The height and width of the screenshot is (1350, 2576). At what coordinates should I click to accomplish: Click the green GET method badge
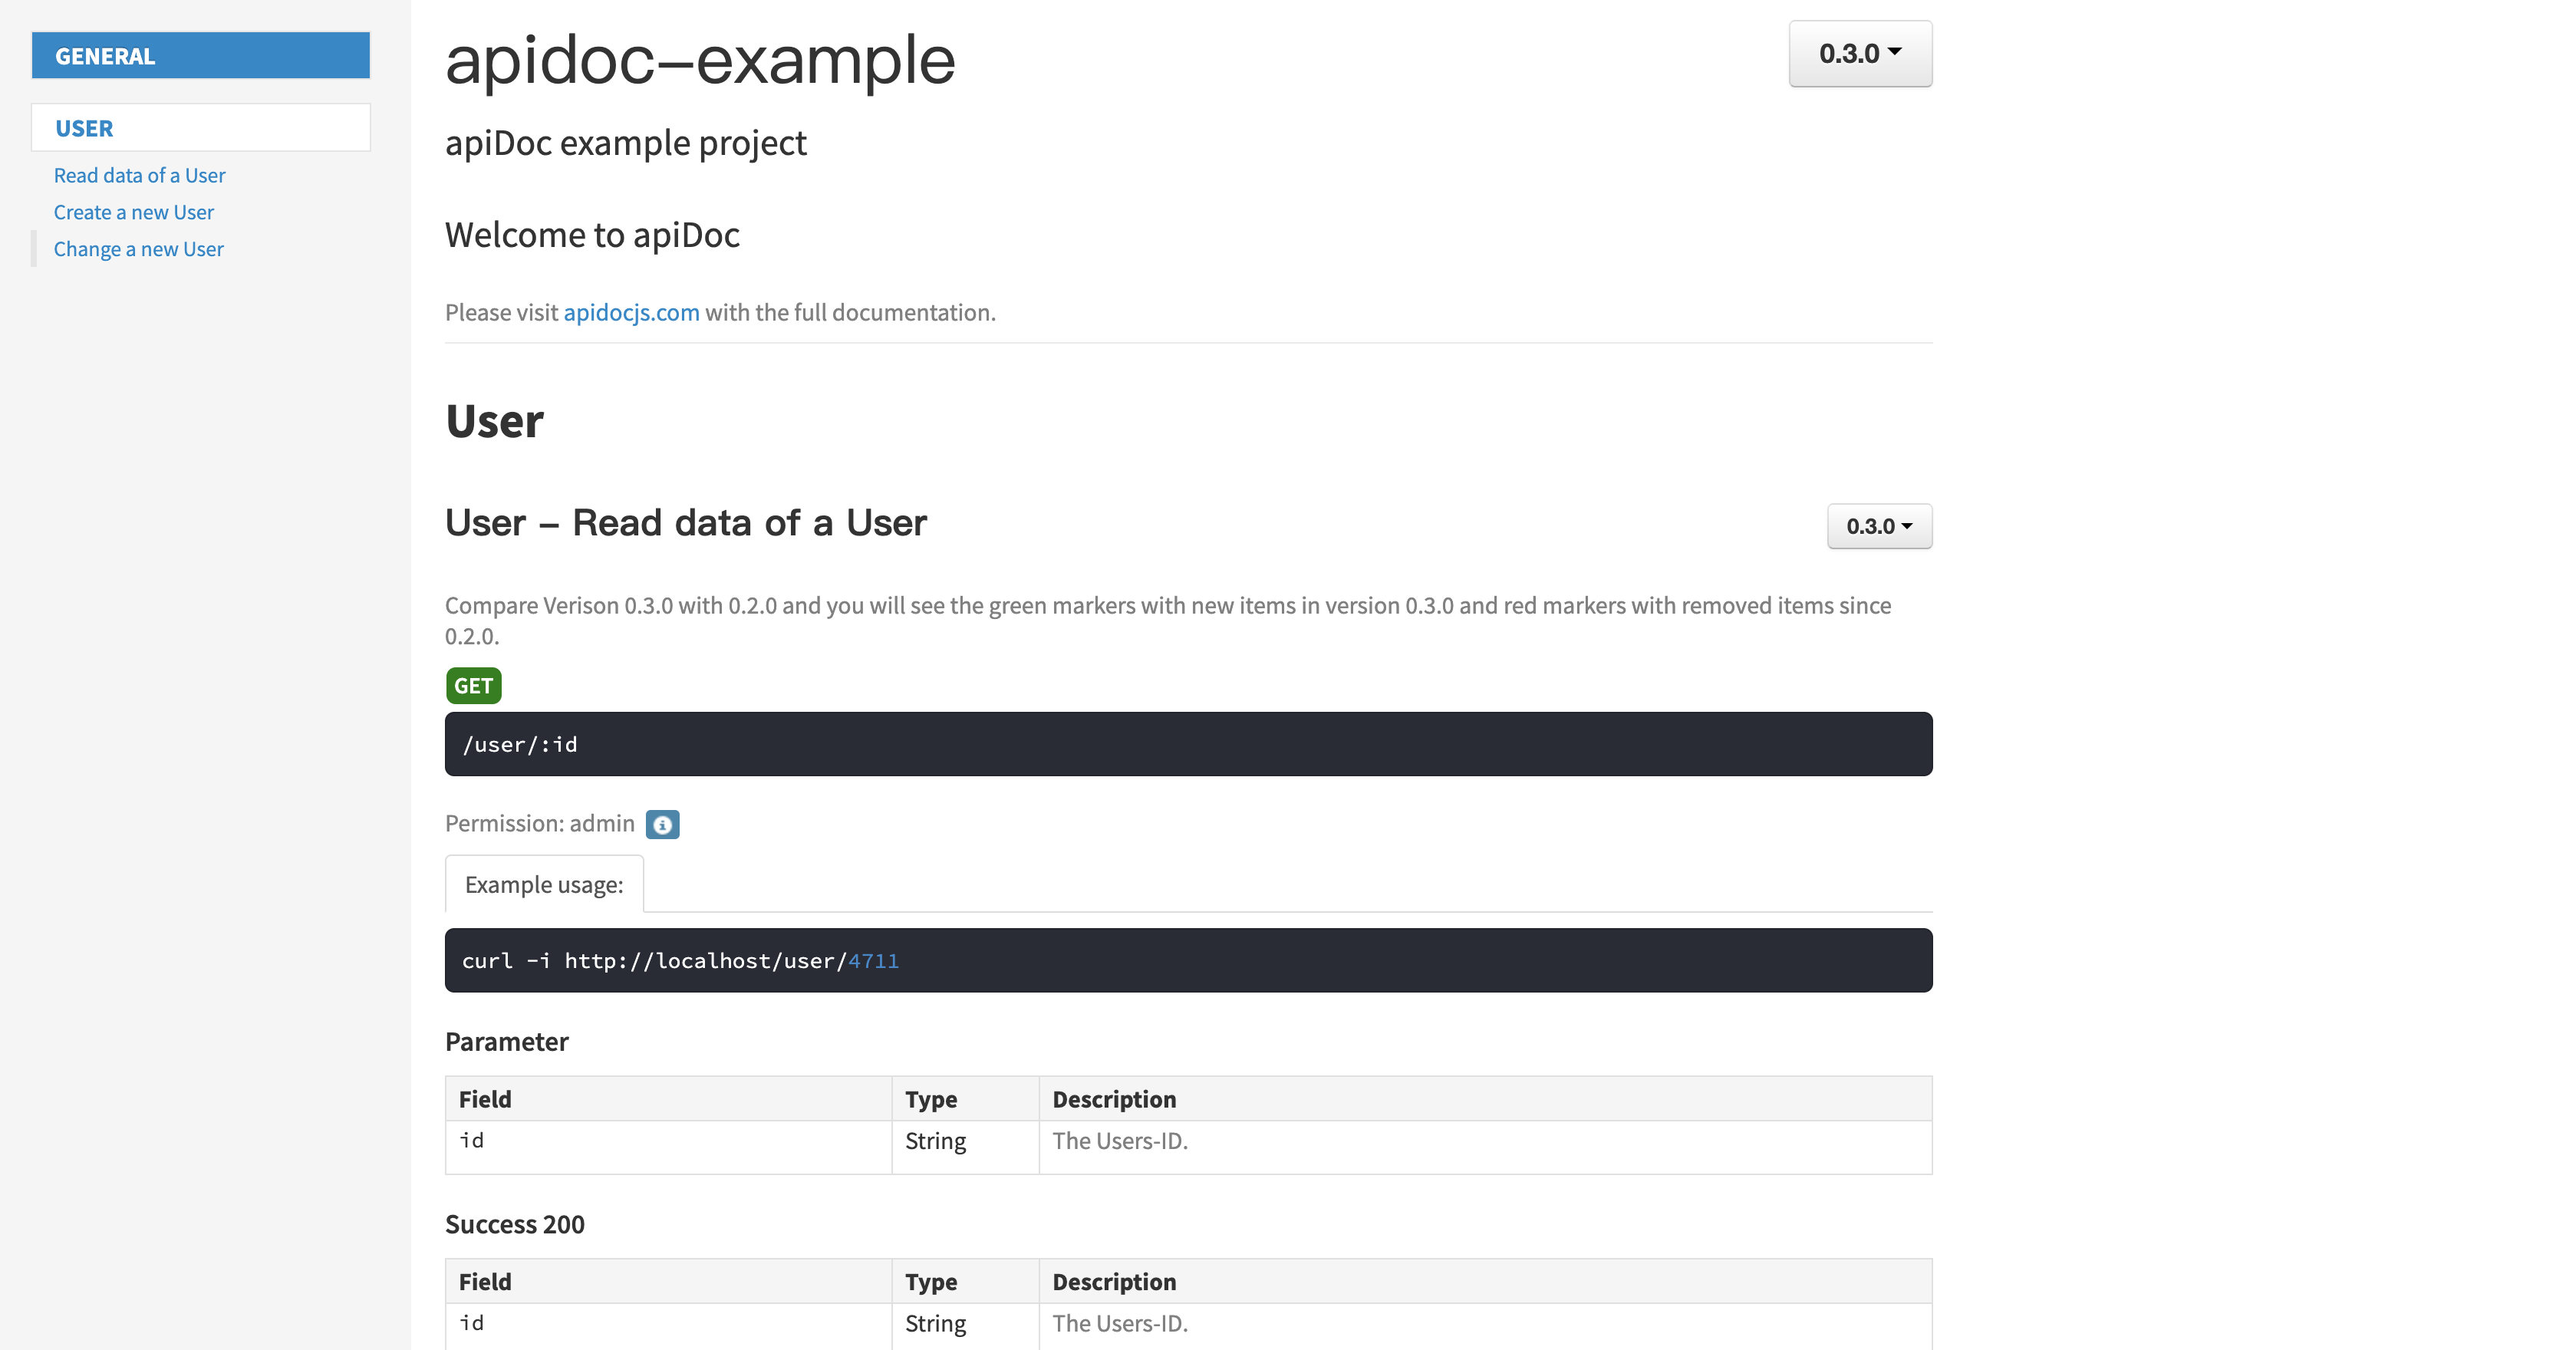click(x=473, y=686)
